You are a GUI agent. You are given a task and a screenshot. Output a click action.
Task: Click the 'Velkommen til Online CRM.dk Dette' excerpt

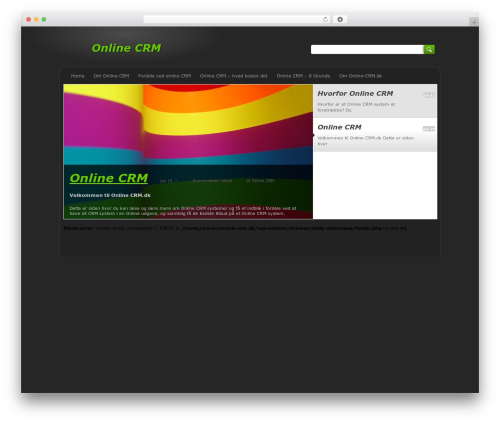tap(365, 141)
